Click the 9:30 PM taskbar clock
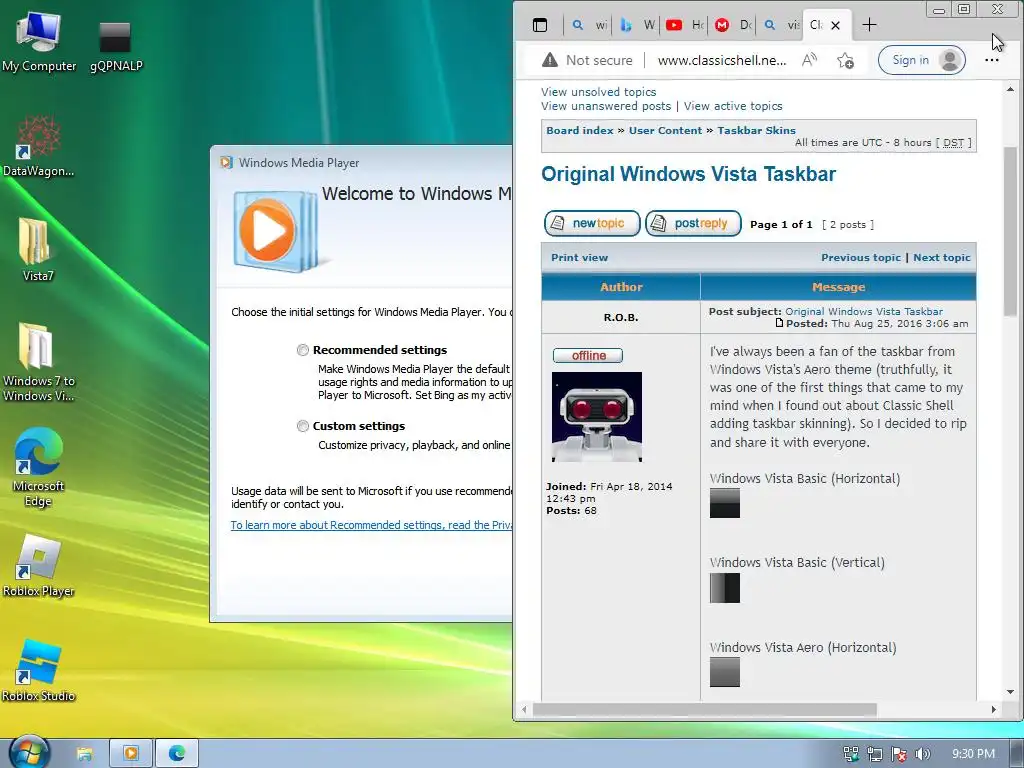The image size is (1024, 768). pyautogui.click(x=973, y=754)
